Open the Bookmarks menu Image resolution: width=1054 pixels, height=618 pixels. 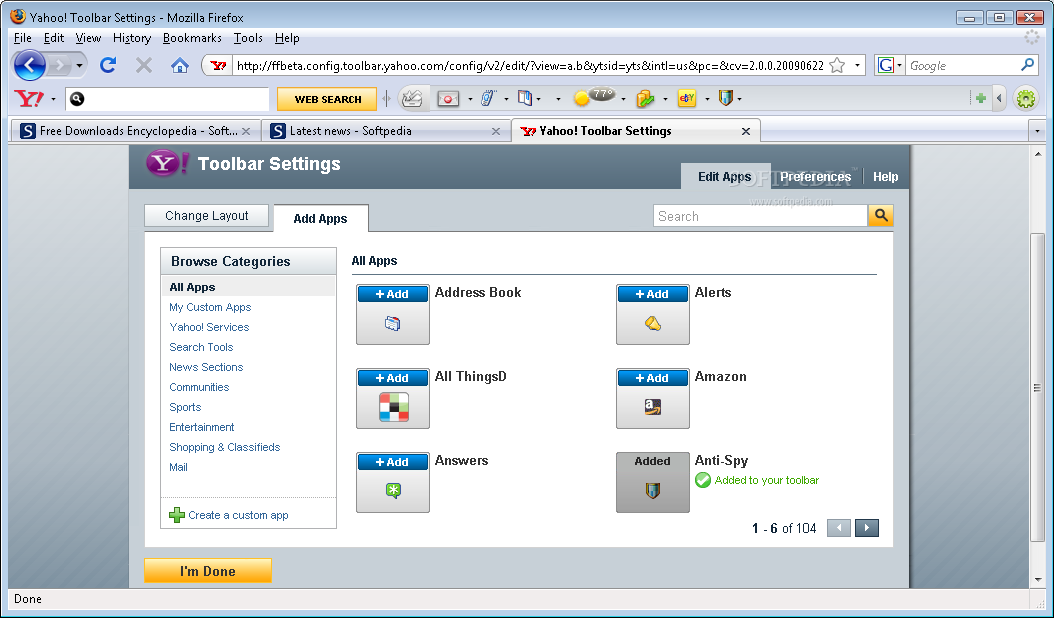[x=192, y=38]
